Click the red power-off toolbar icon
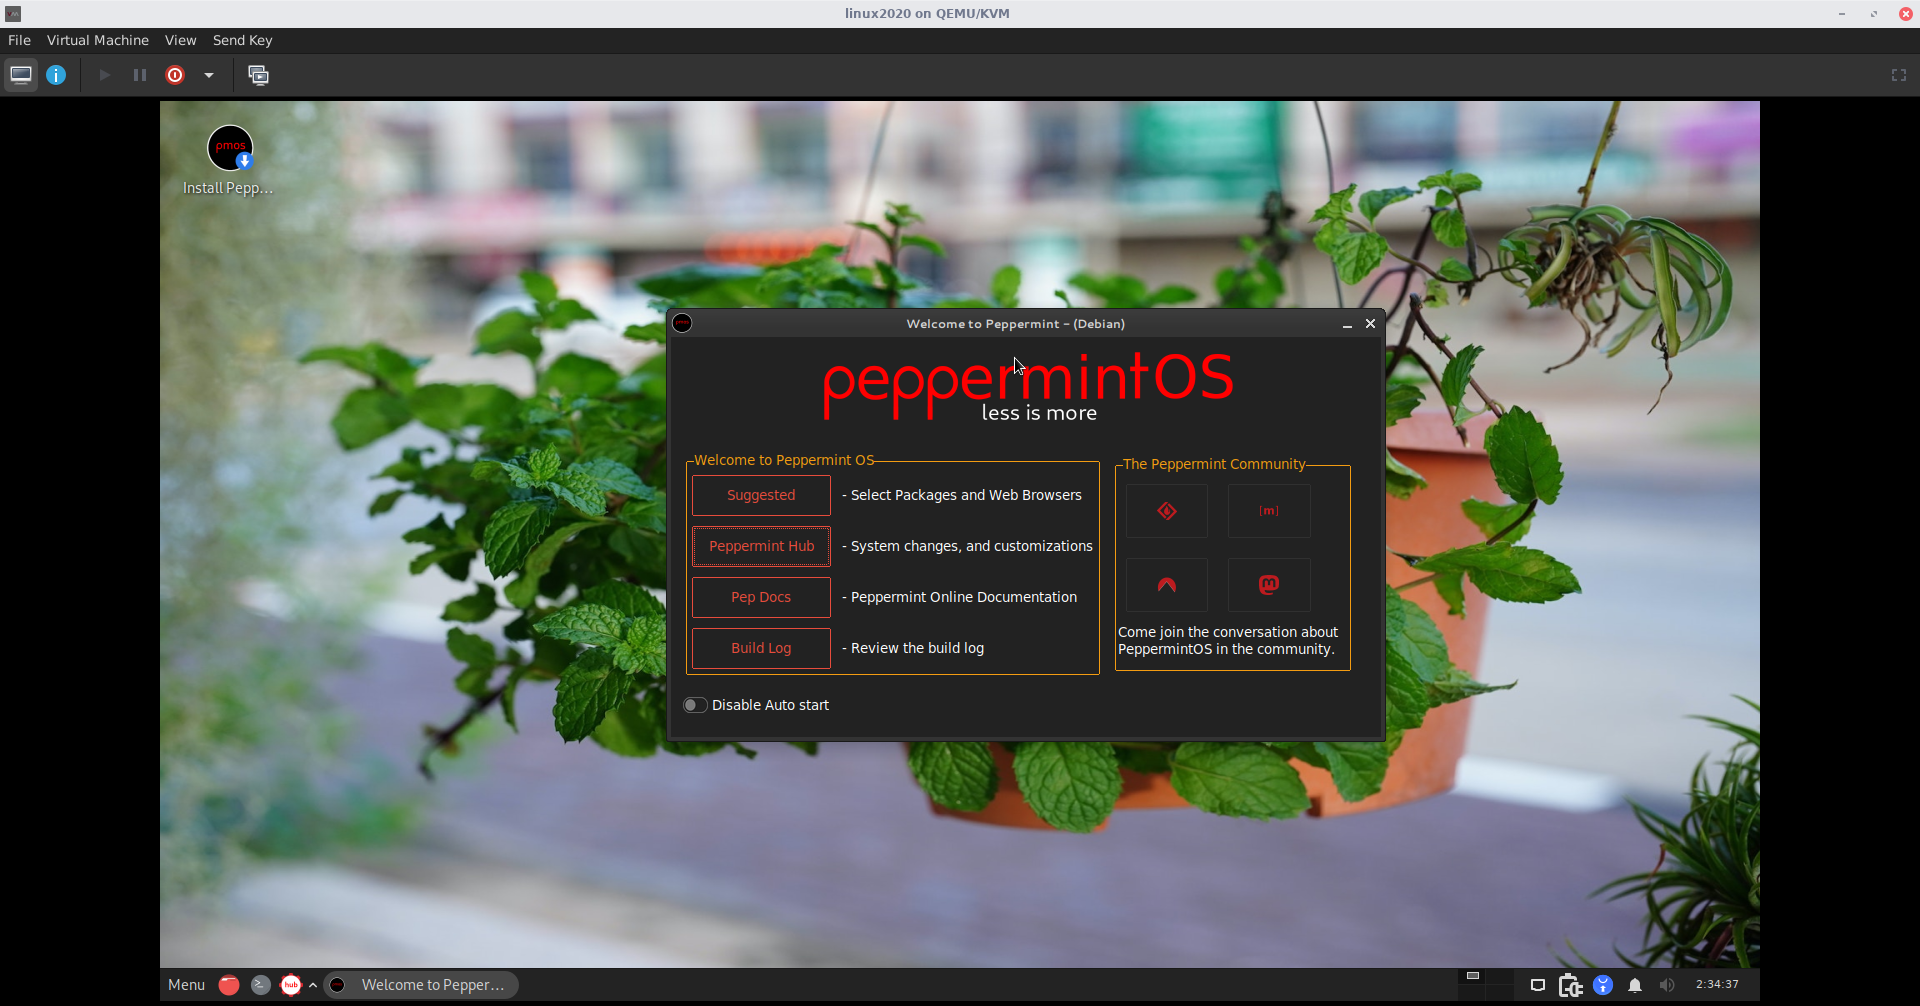The width and height of the screenshot is (1920, 1006). tap(174, 74)
